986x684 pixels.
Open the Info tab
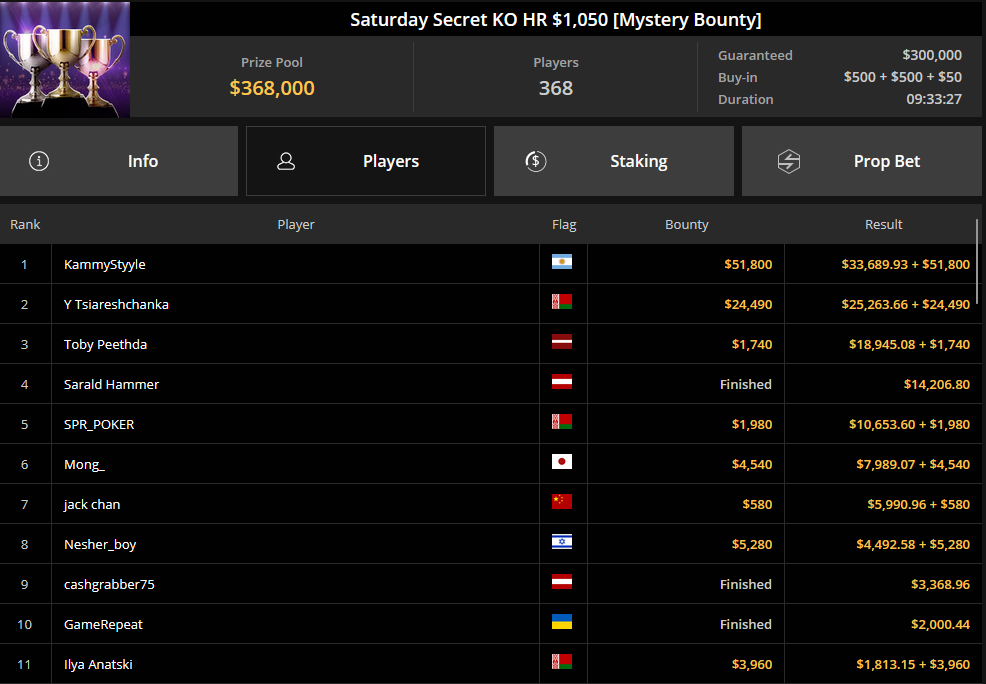click(119, 161)
